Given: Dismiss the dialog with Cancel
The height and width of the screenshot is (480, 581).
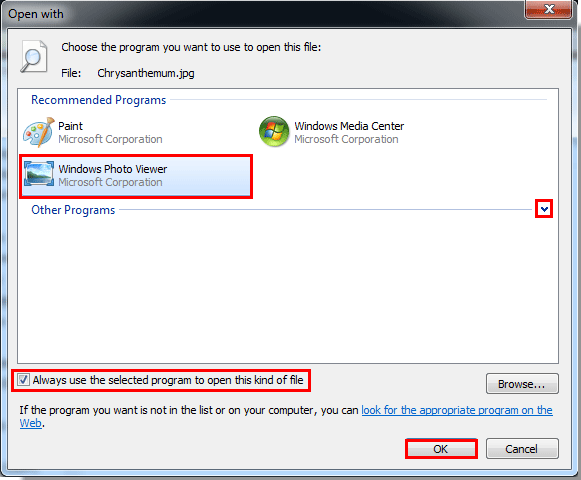Looking at the screenshot, I should [522, 449].
